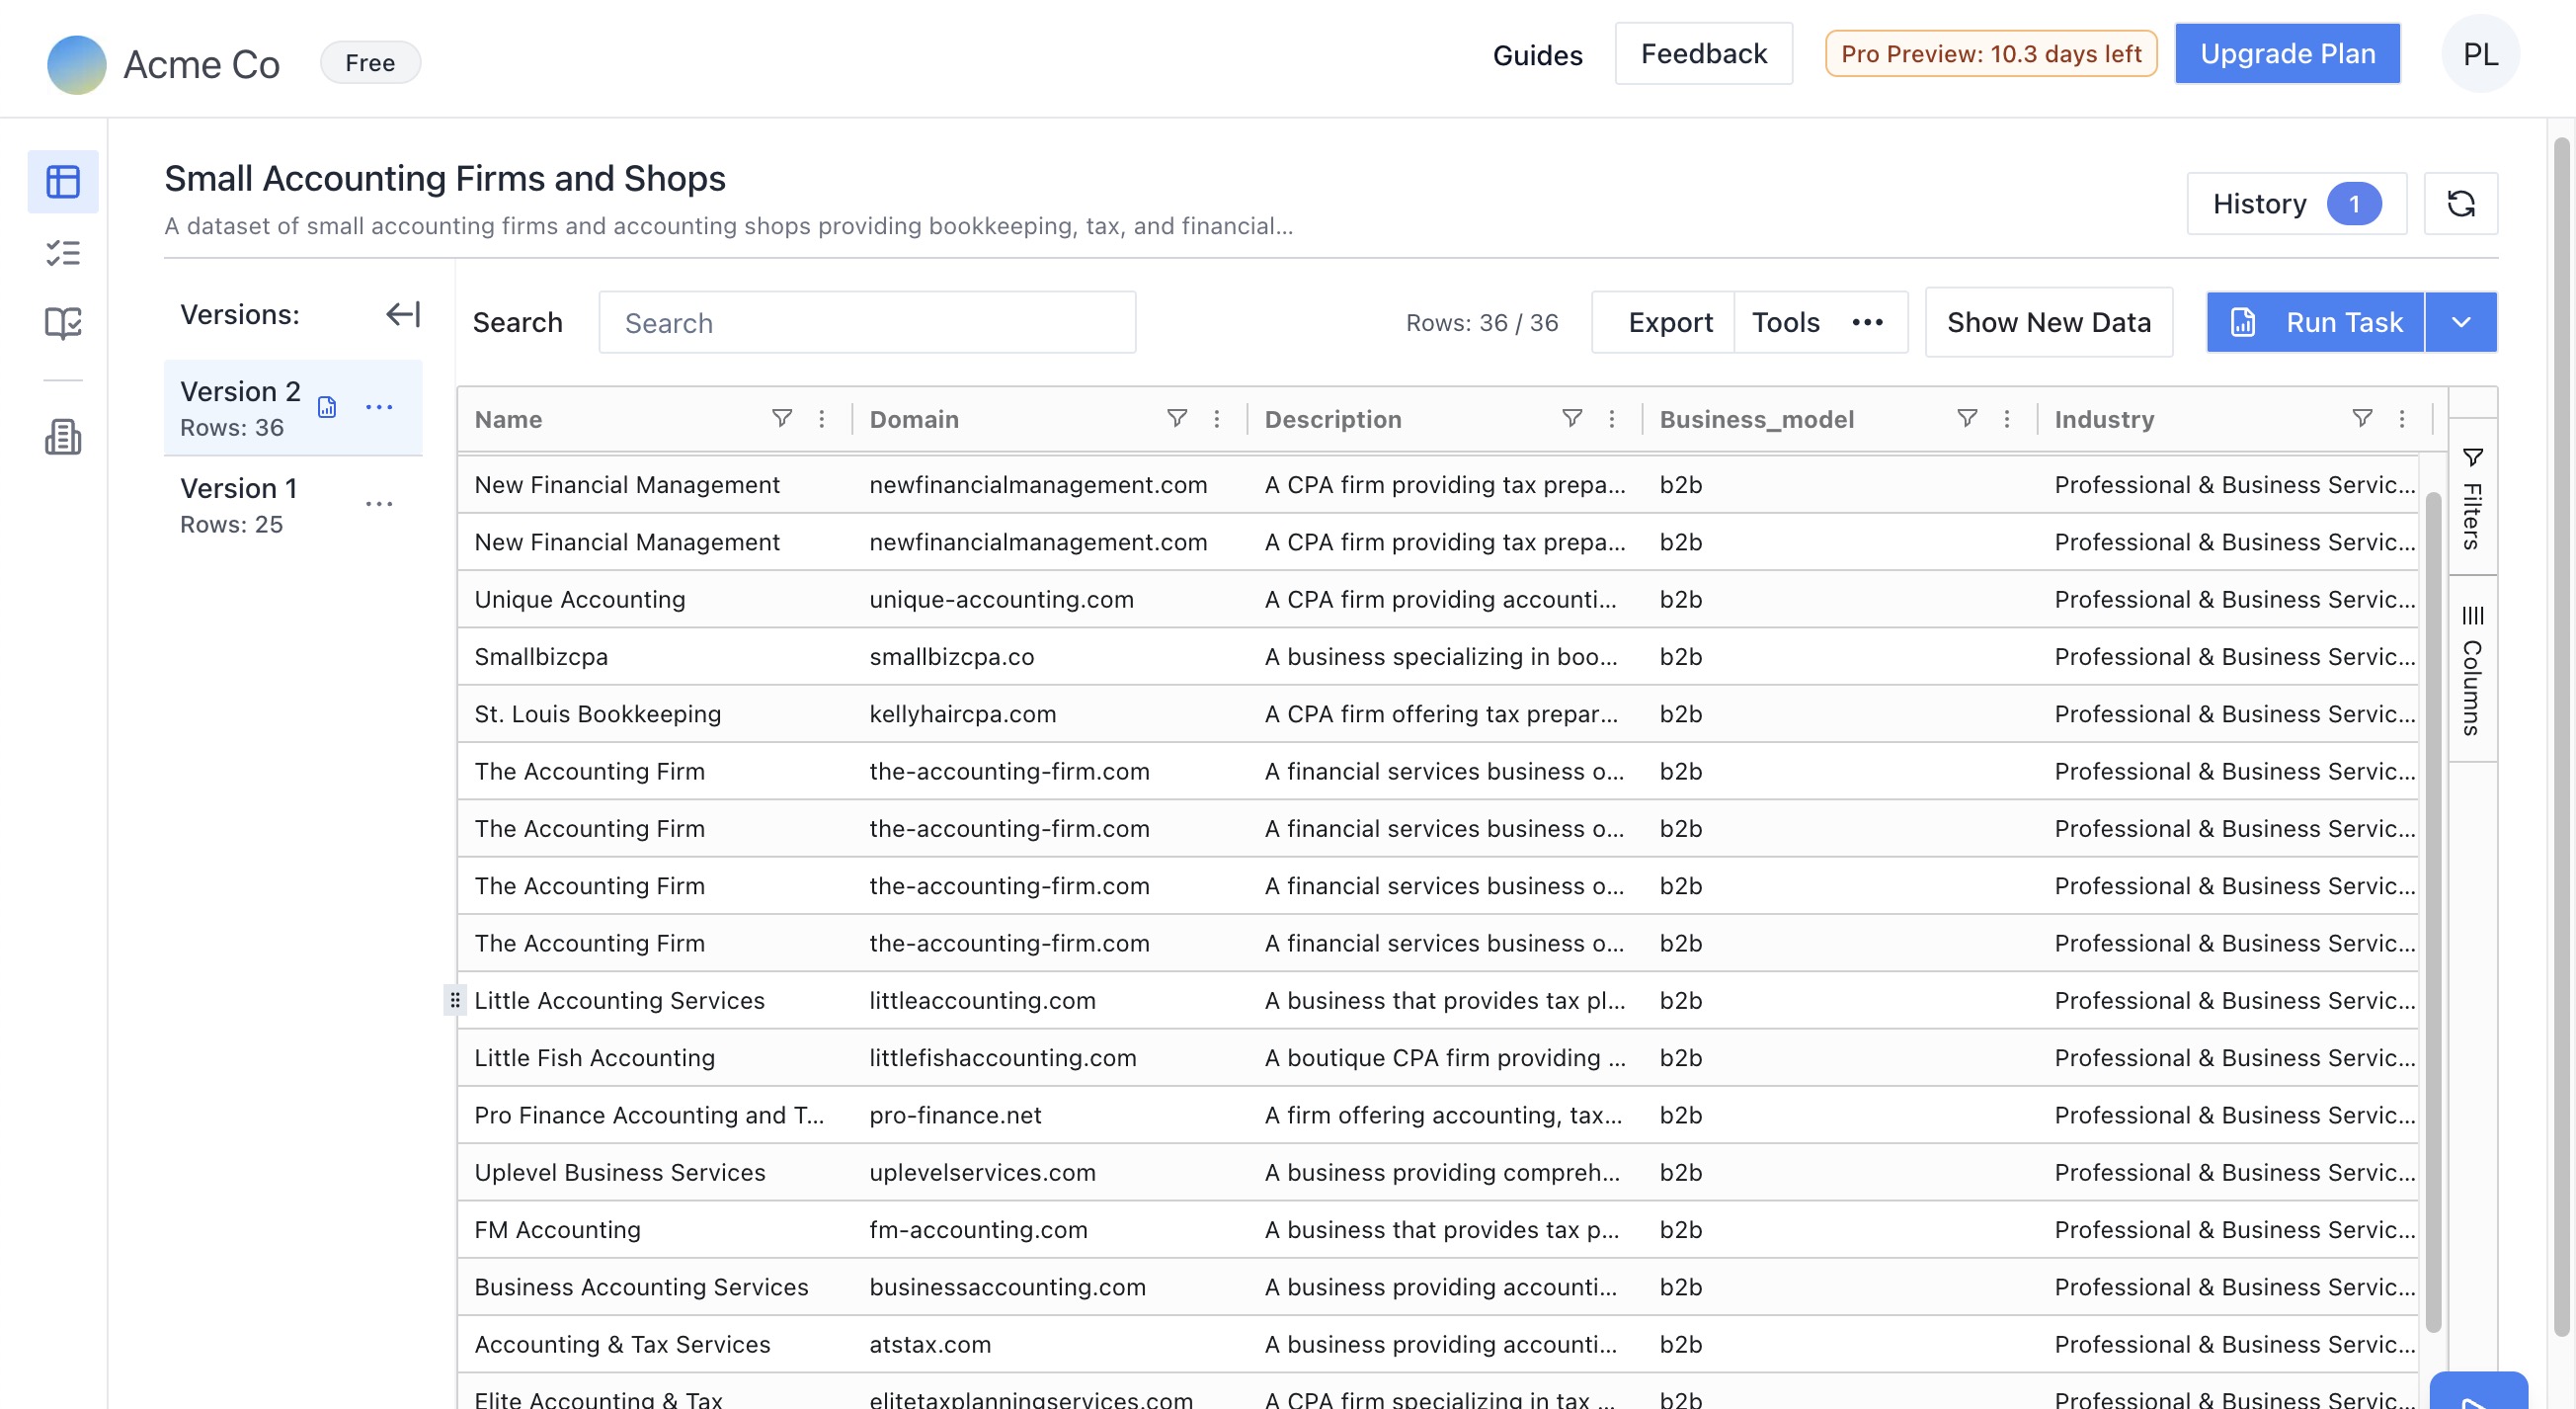
Task: Expand the Run Task dropdown arrow
Action: 2461,322
